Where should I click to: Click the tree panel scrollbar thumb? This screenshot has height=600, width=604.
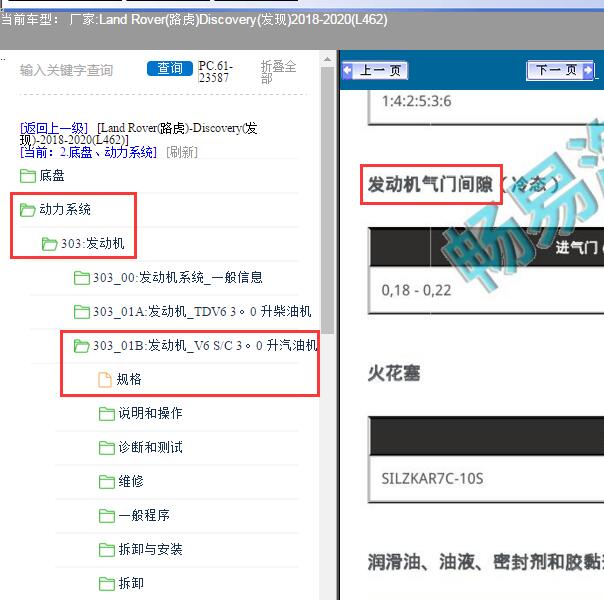click(327, 200)
